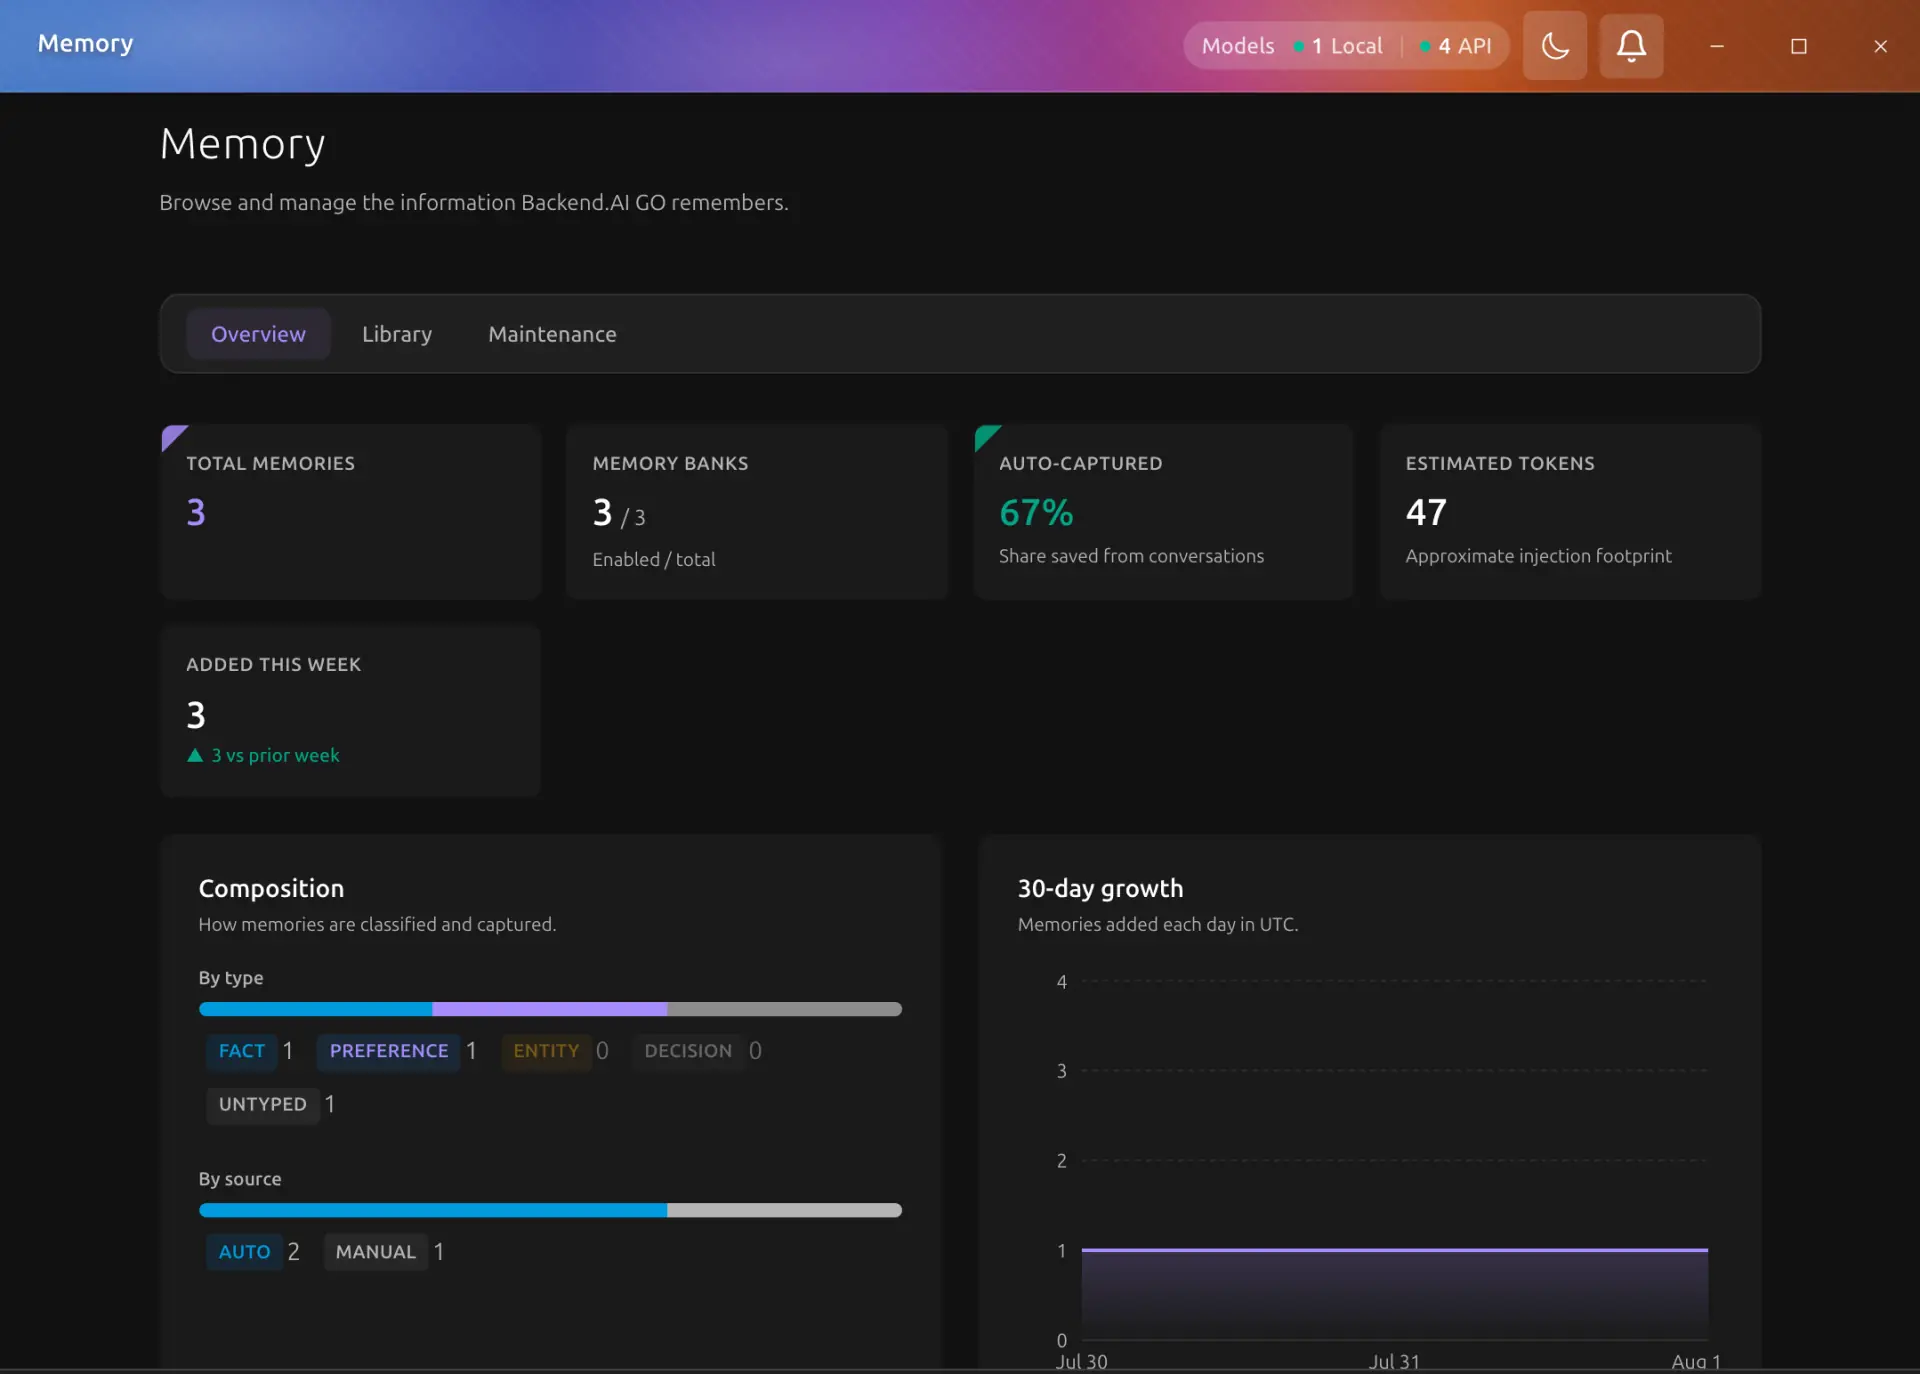Switch to the Library tab
Screen dimensions: 1920x1374
coord(397,334)
